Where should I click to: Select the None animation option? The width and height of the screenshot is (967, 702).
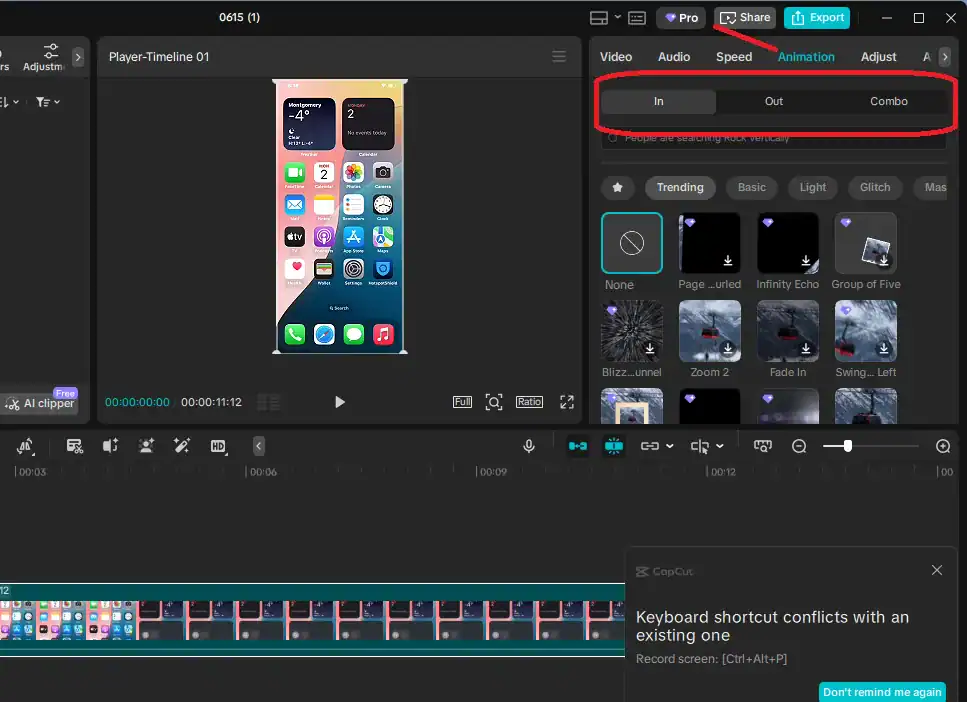point(632,243)
